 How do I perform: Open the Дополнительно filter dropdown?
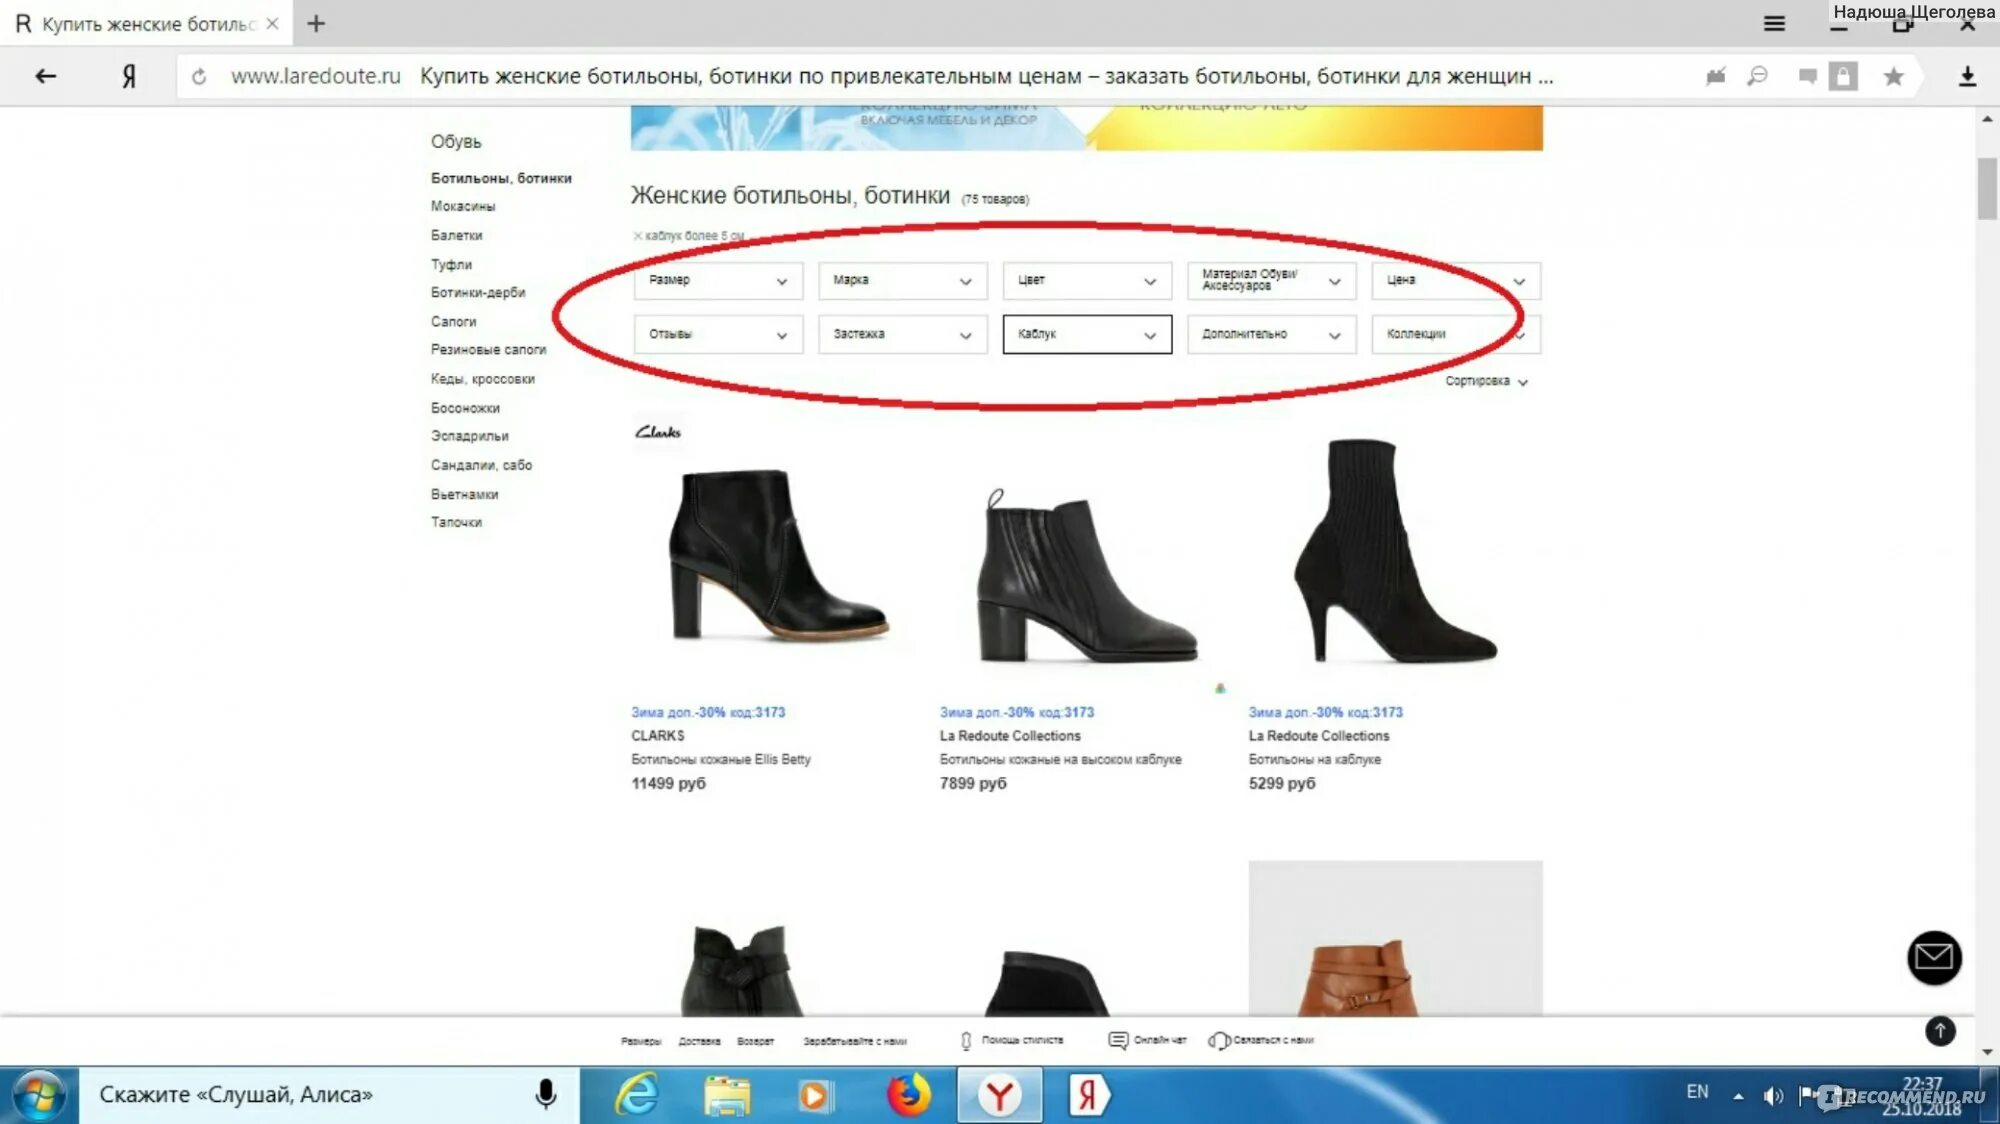(1271, 335)
